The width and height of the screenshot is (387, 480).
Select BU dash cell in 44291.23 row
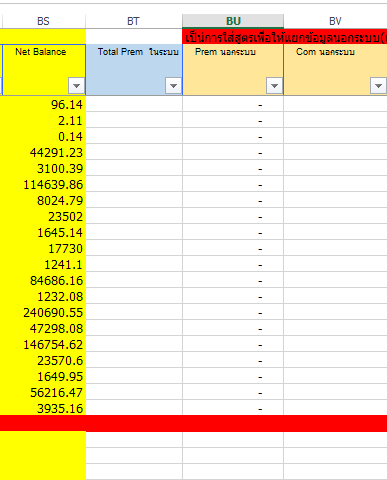[233, 153]
